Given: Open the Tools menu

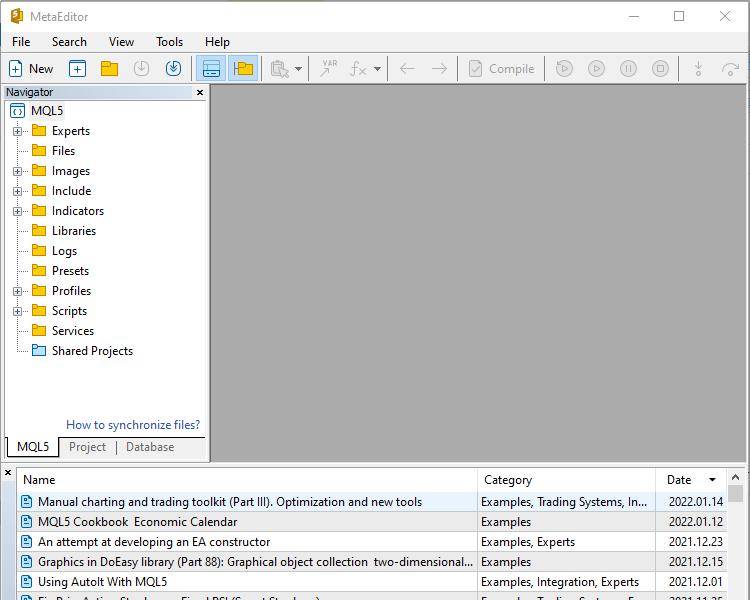Looking at the screenshot, I should point(169,42).
